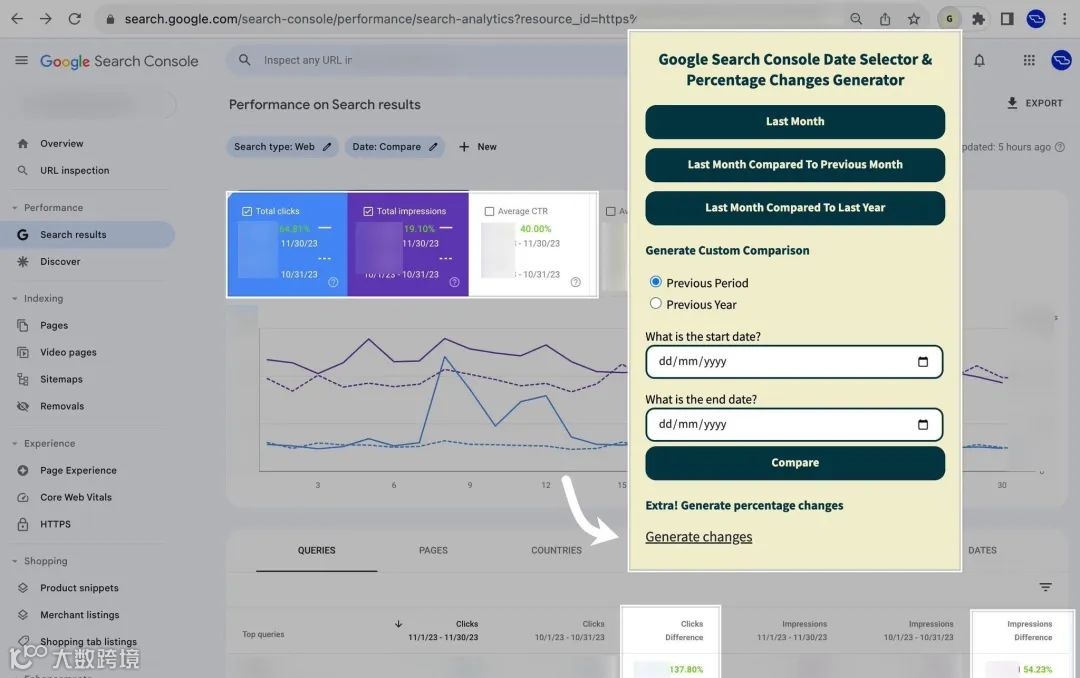Open the Google apps grid

coord(1029,61)
